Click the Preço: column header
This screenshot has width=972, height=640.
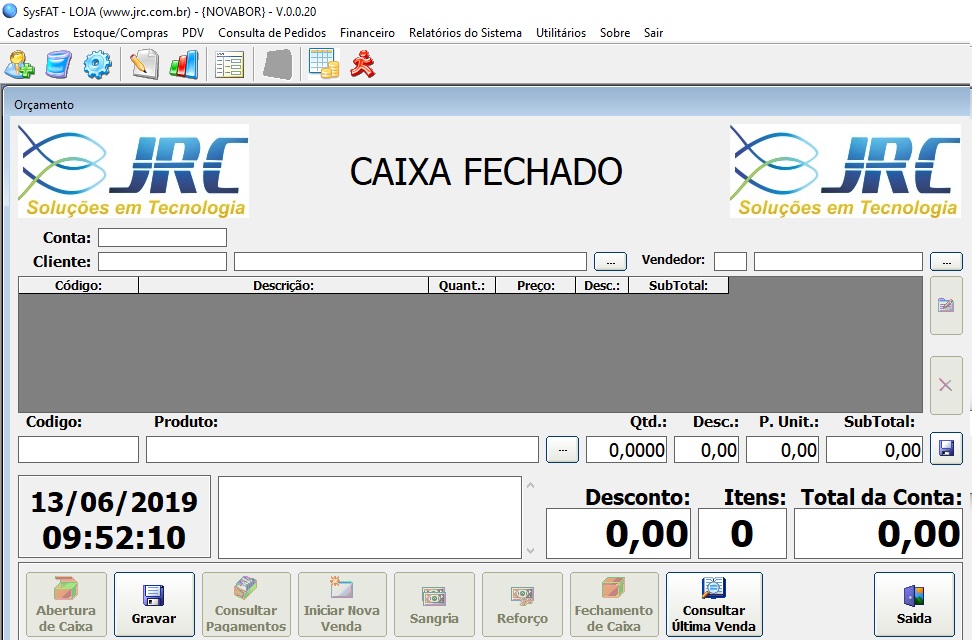pos(536,285)
